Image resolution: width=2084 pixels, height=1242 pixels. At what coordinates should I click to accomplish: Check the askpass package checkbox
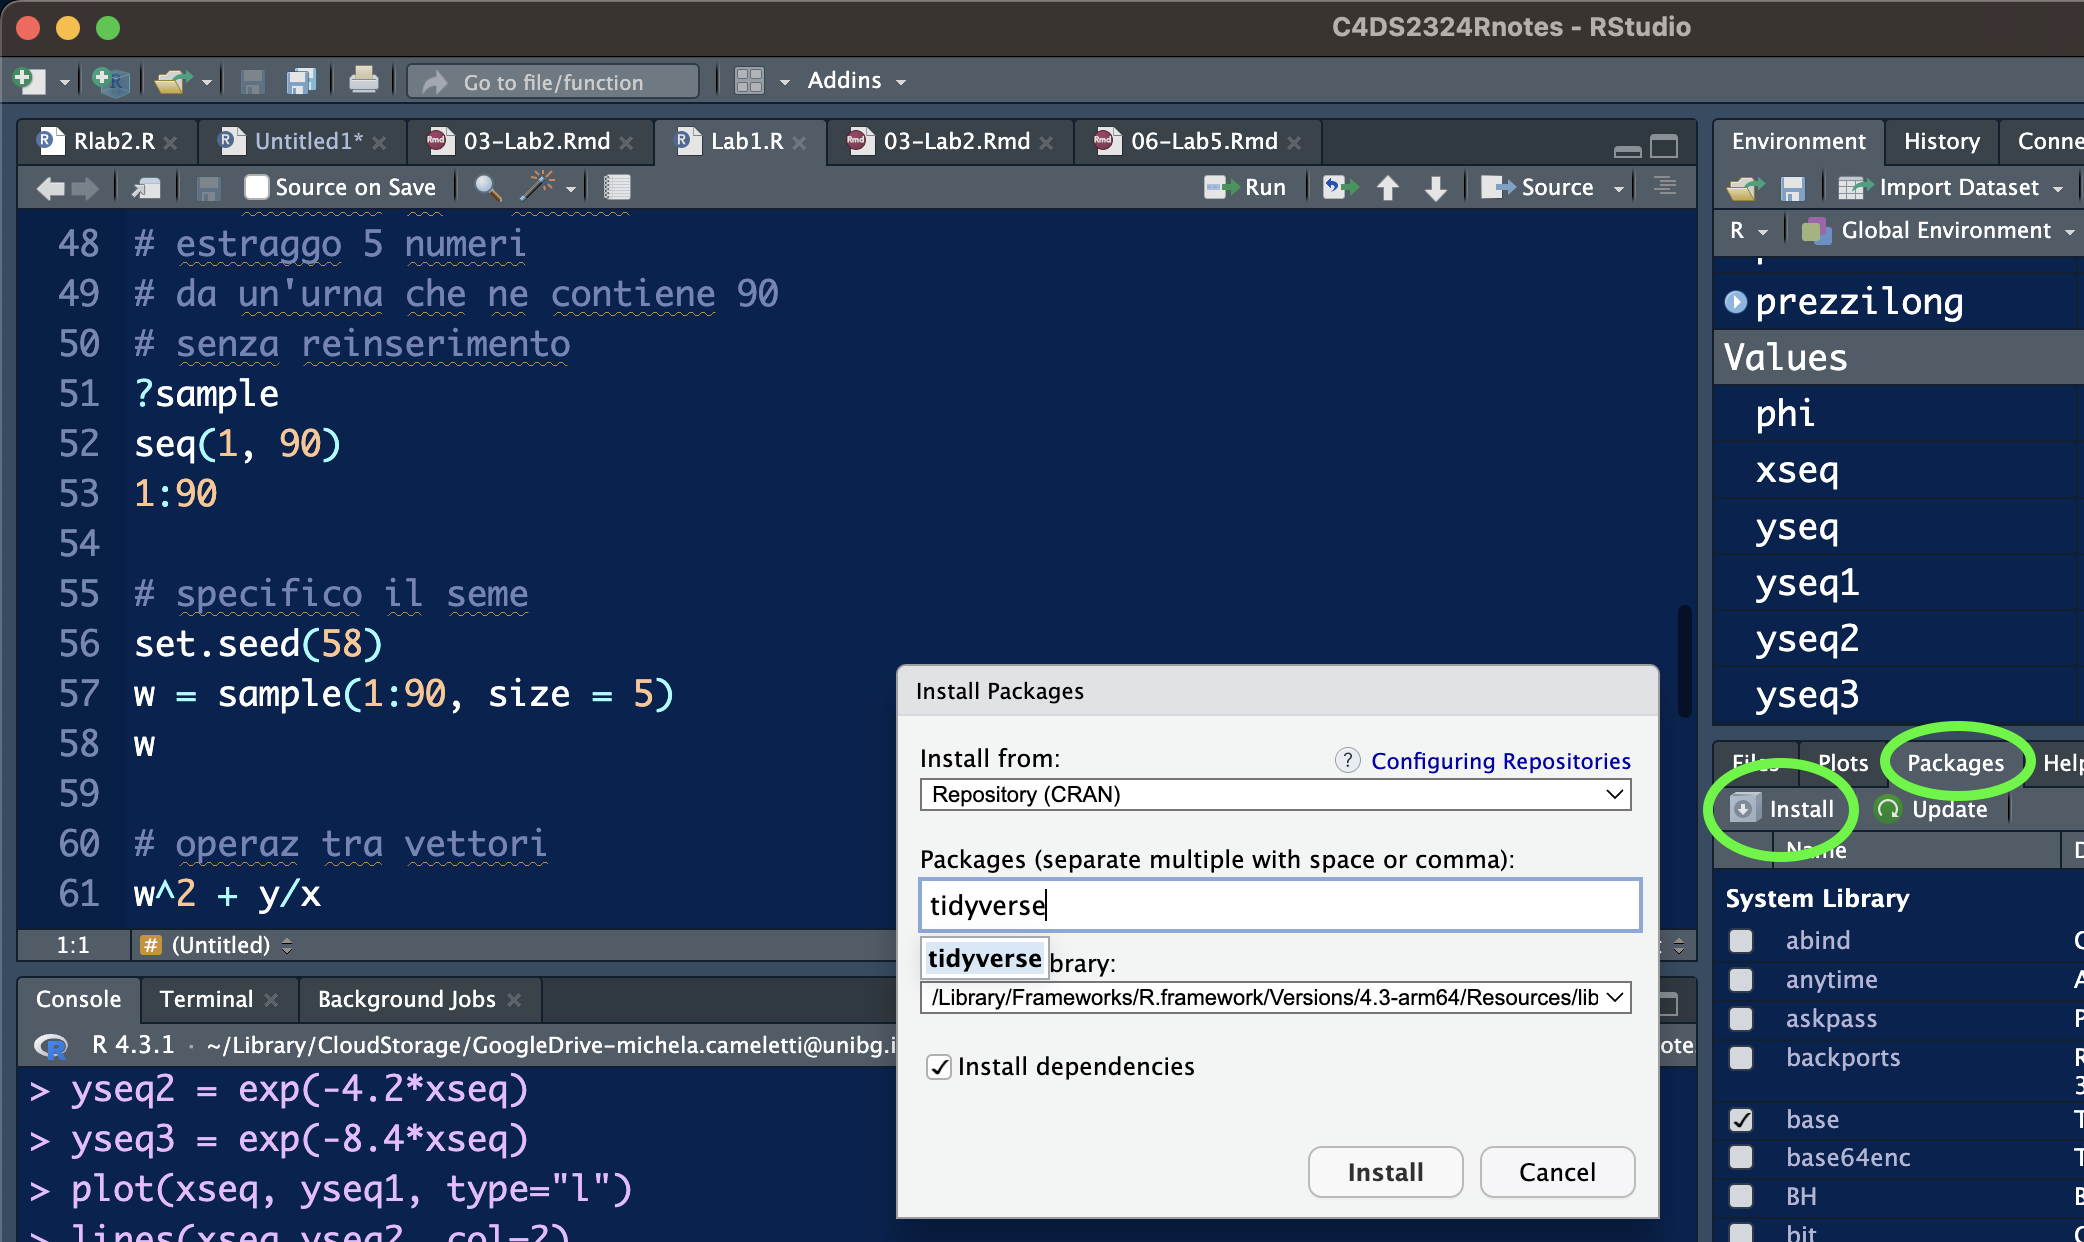[1741, 1019]
